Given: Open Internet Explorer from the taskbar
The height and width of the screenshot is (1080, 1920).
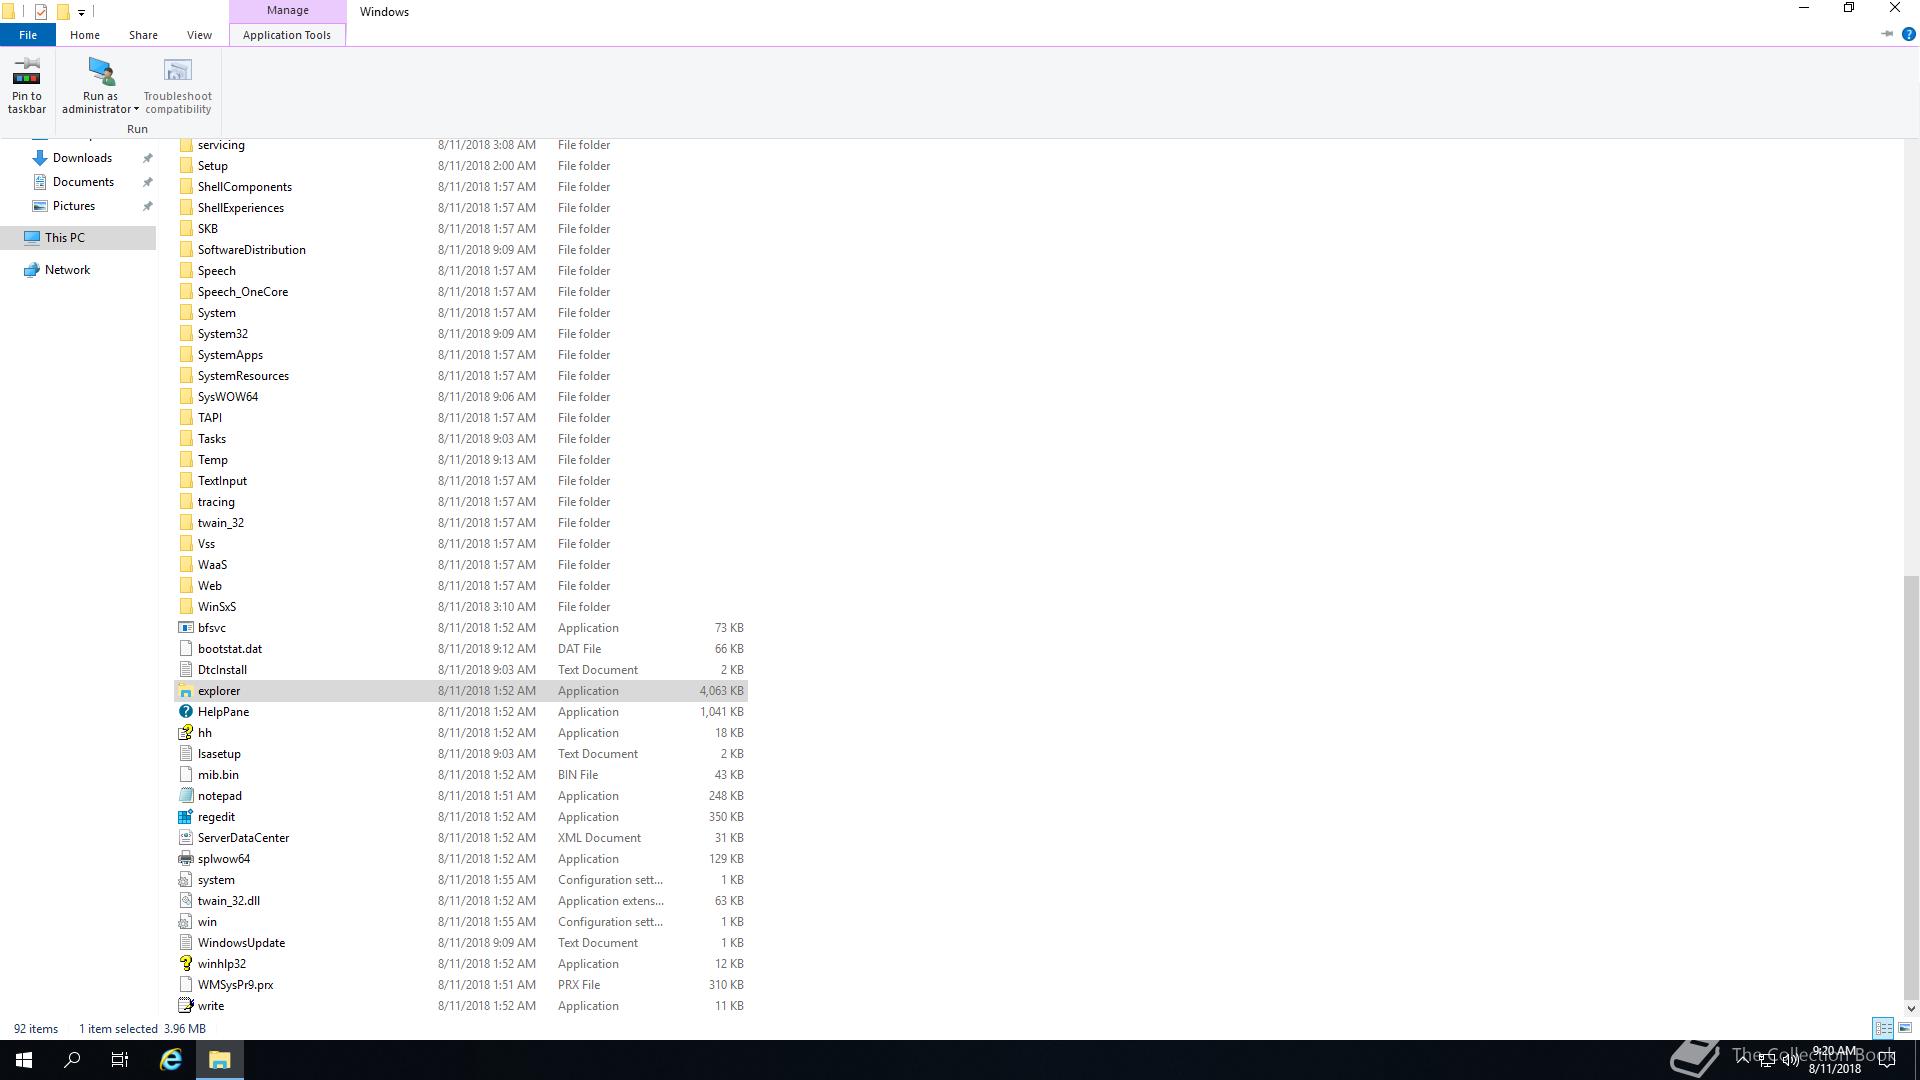Looking at the screenshot, I should [171, 1060].
